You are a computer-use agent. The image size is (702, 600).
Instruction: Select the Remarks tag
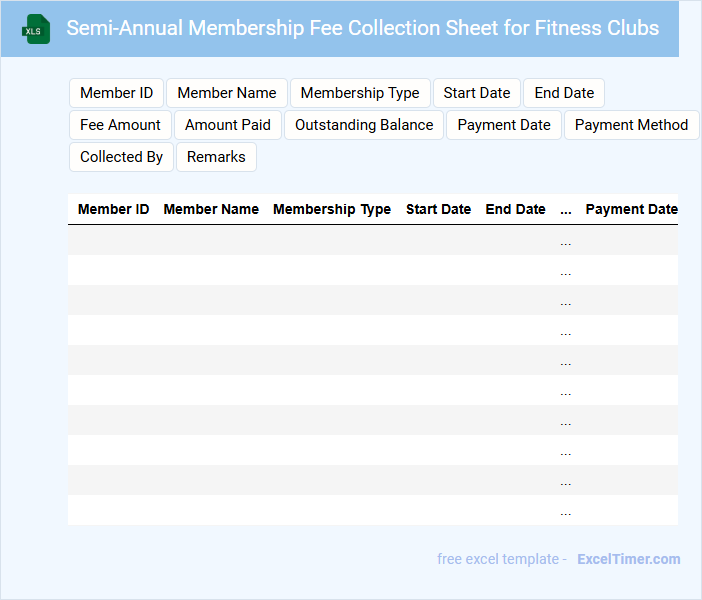pyautogui.click(x=216, y=157)
